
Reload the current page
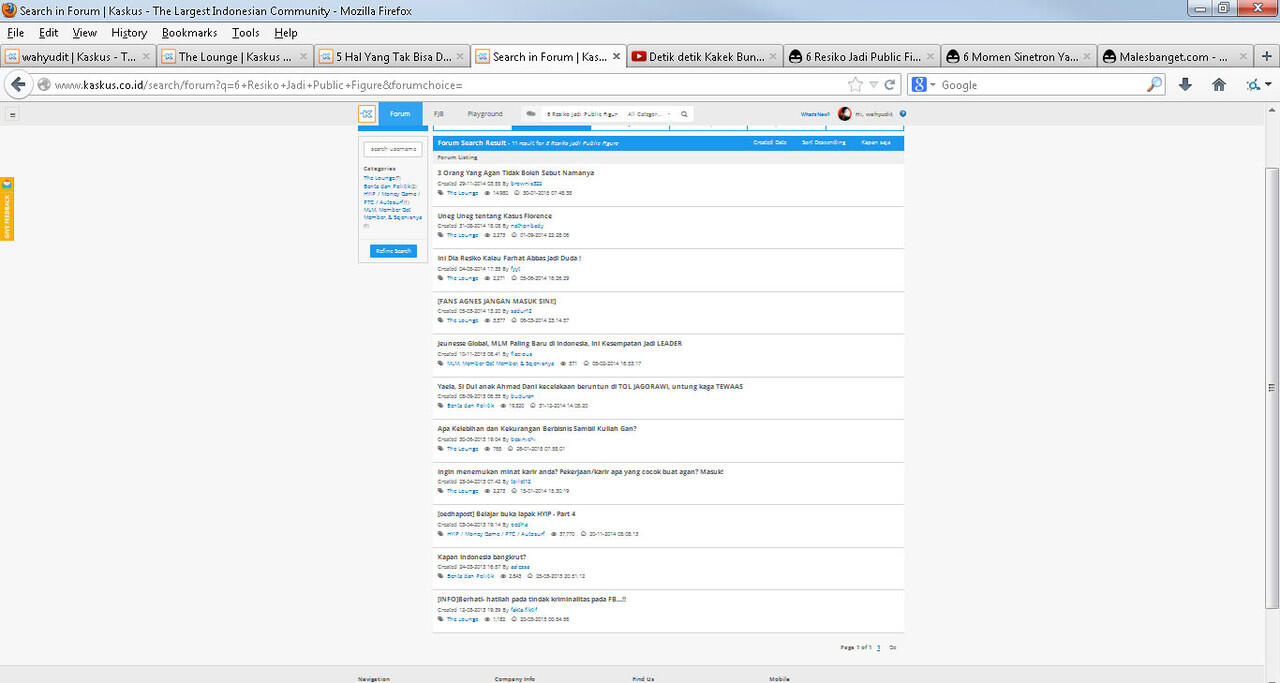tap(890, 85)
